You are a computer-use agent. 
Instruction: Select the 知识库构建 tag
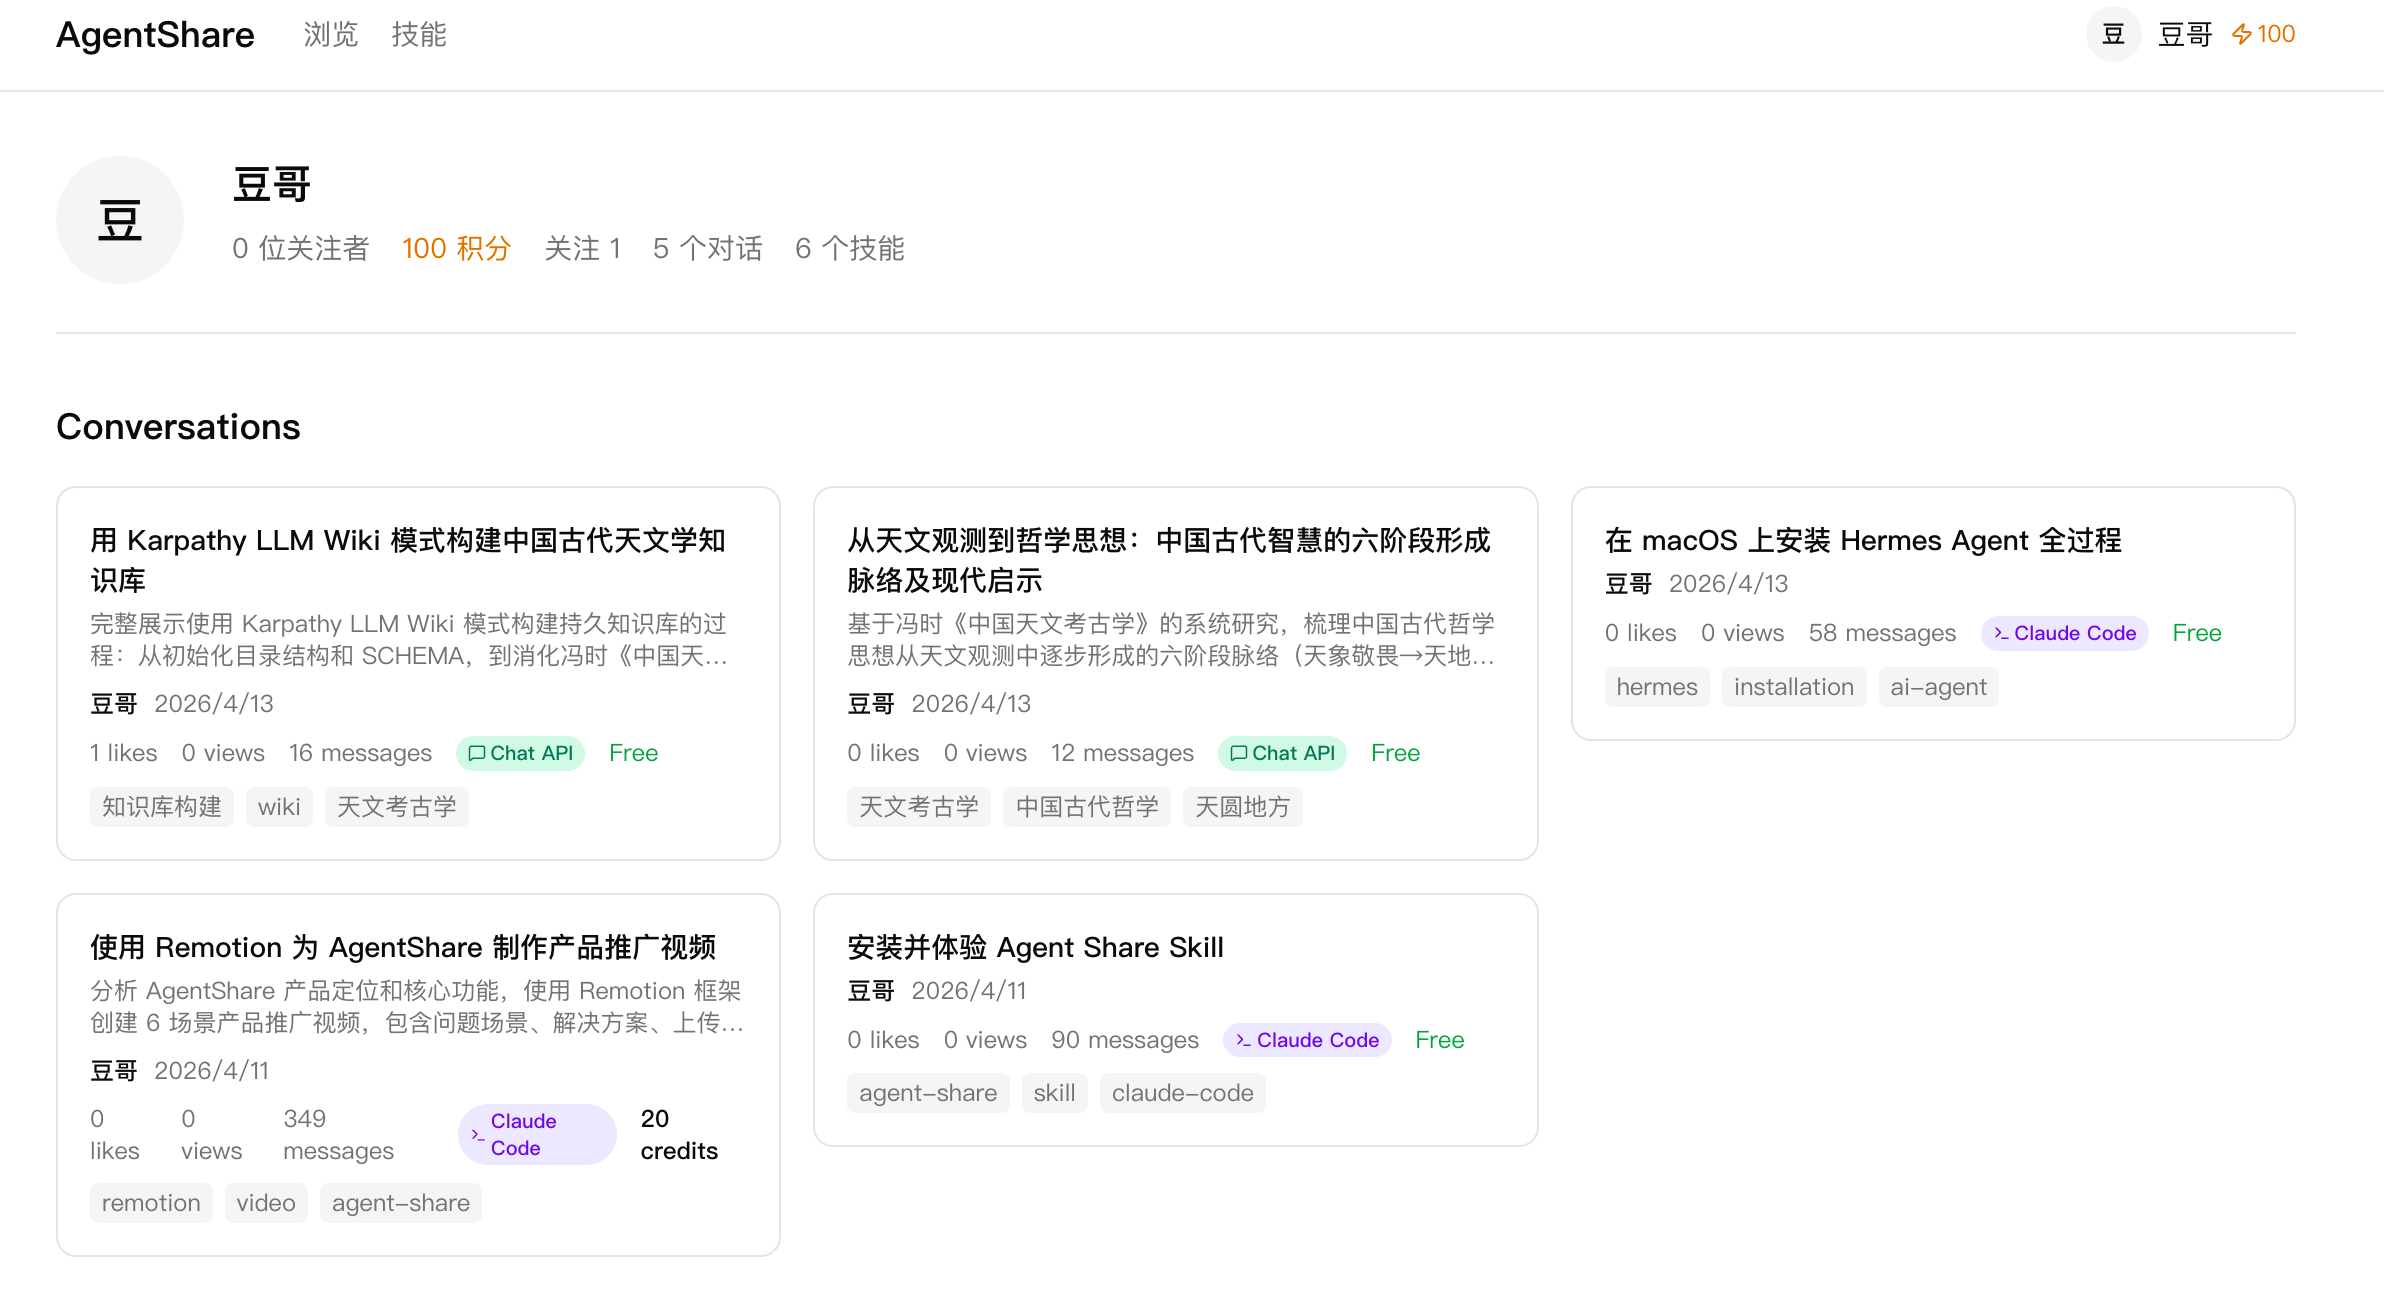[x=162, y=807]
